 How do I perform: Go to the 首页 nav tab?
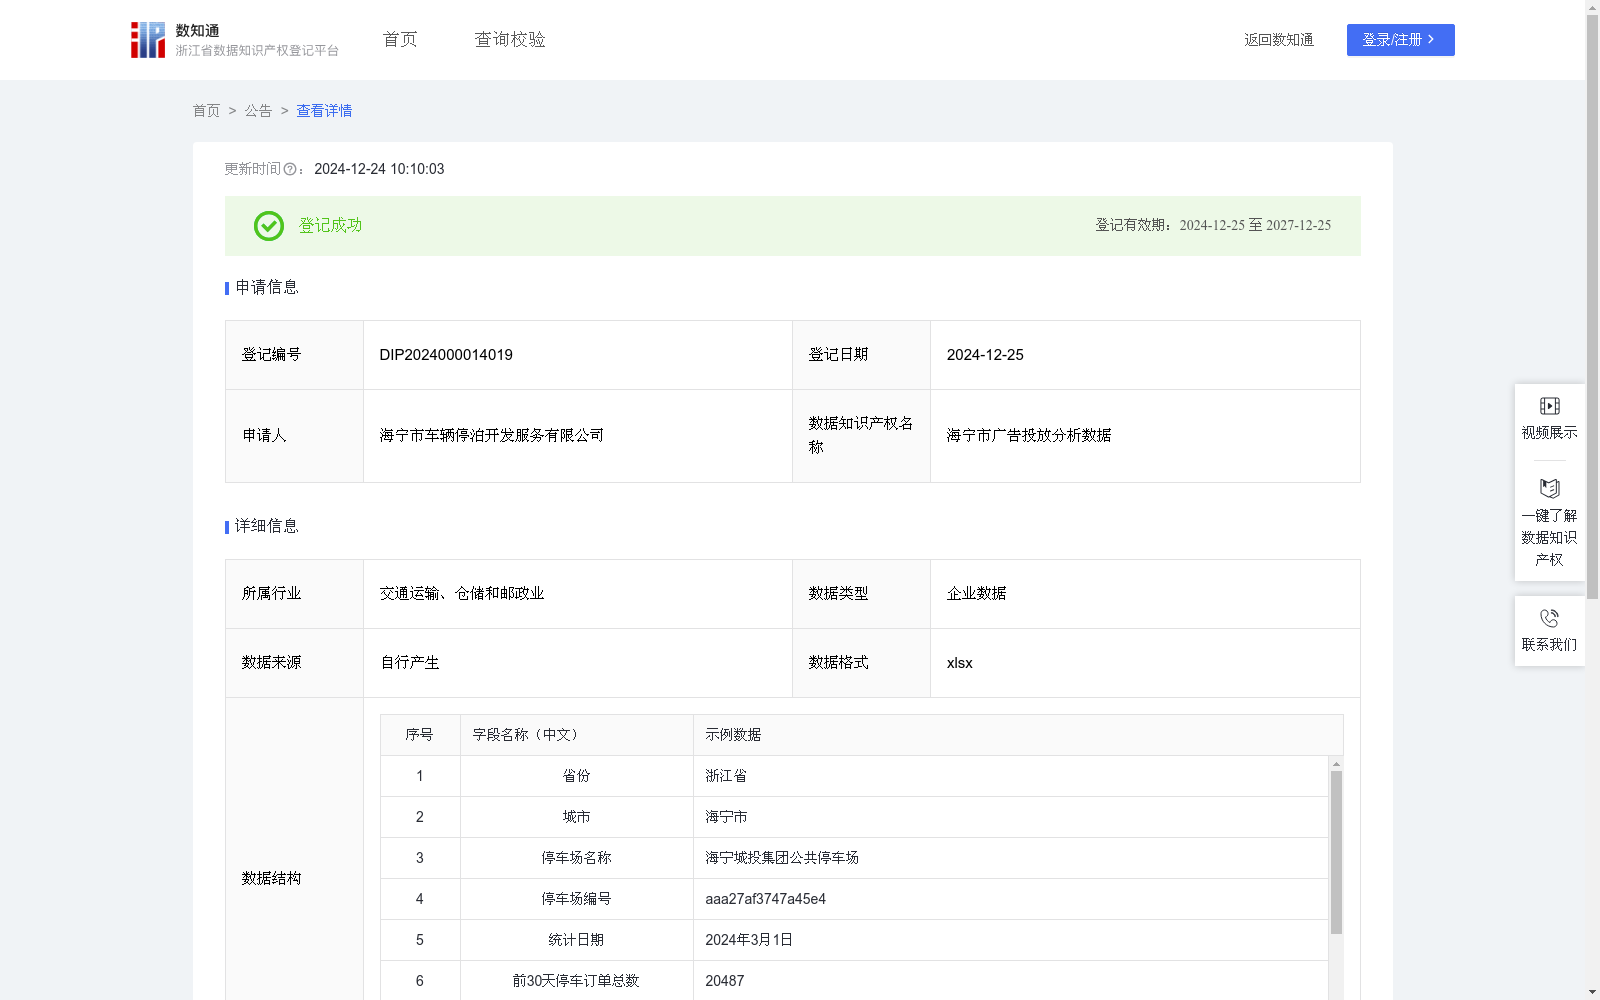[x=400, y=40]
